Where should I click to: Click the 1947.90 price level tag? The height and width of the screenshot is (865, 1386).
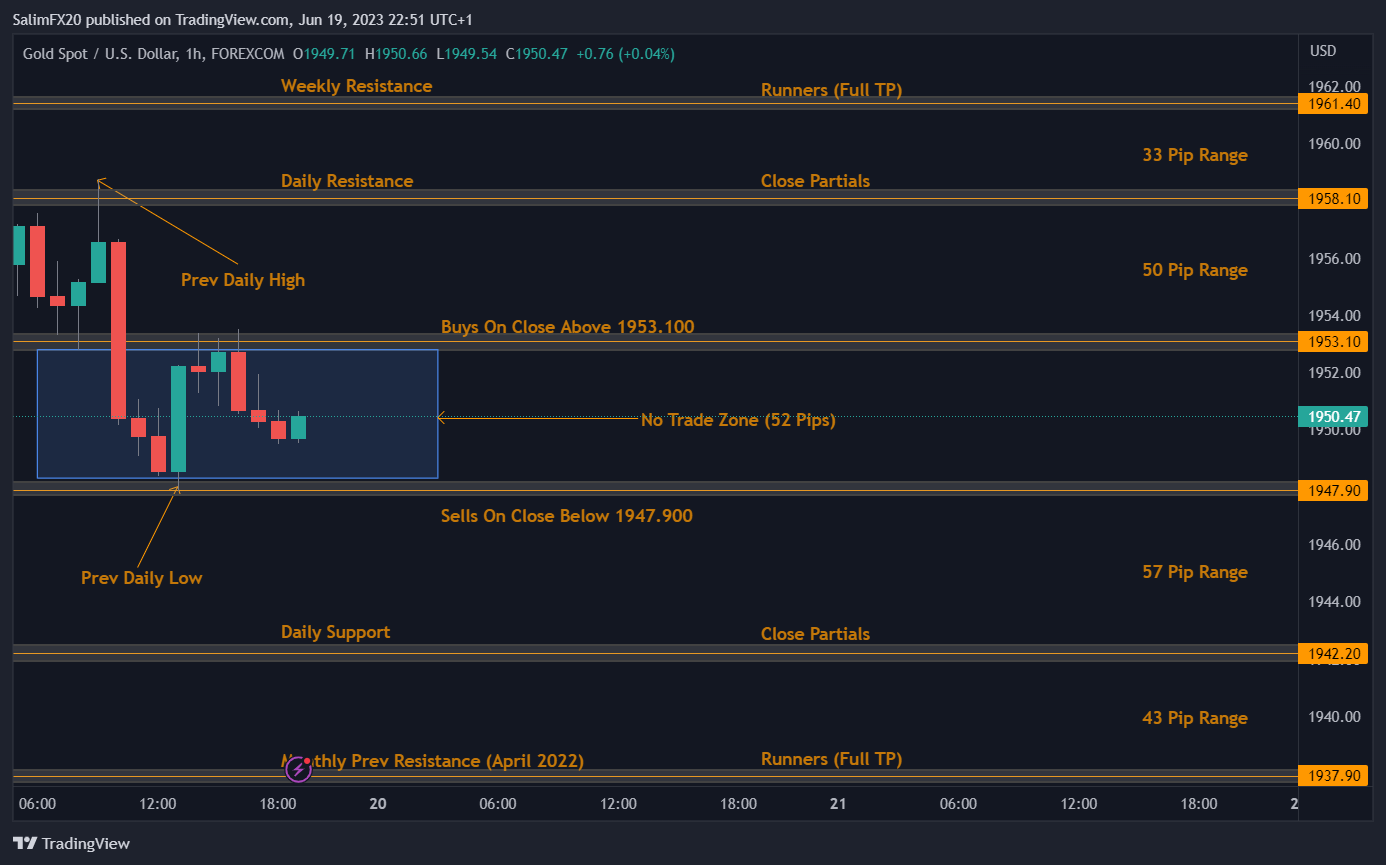[1332, 490]
